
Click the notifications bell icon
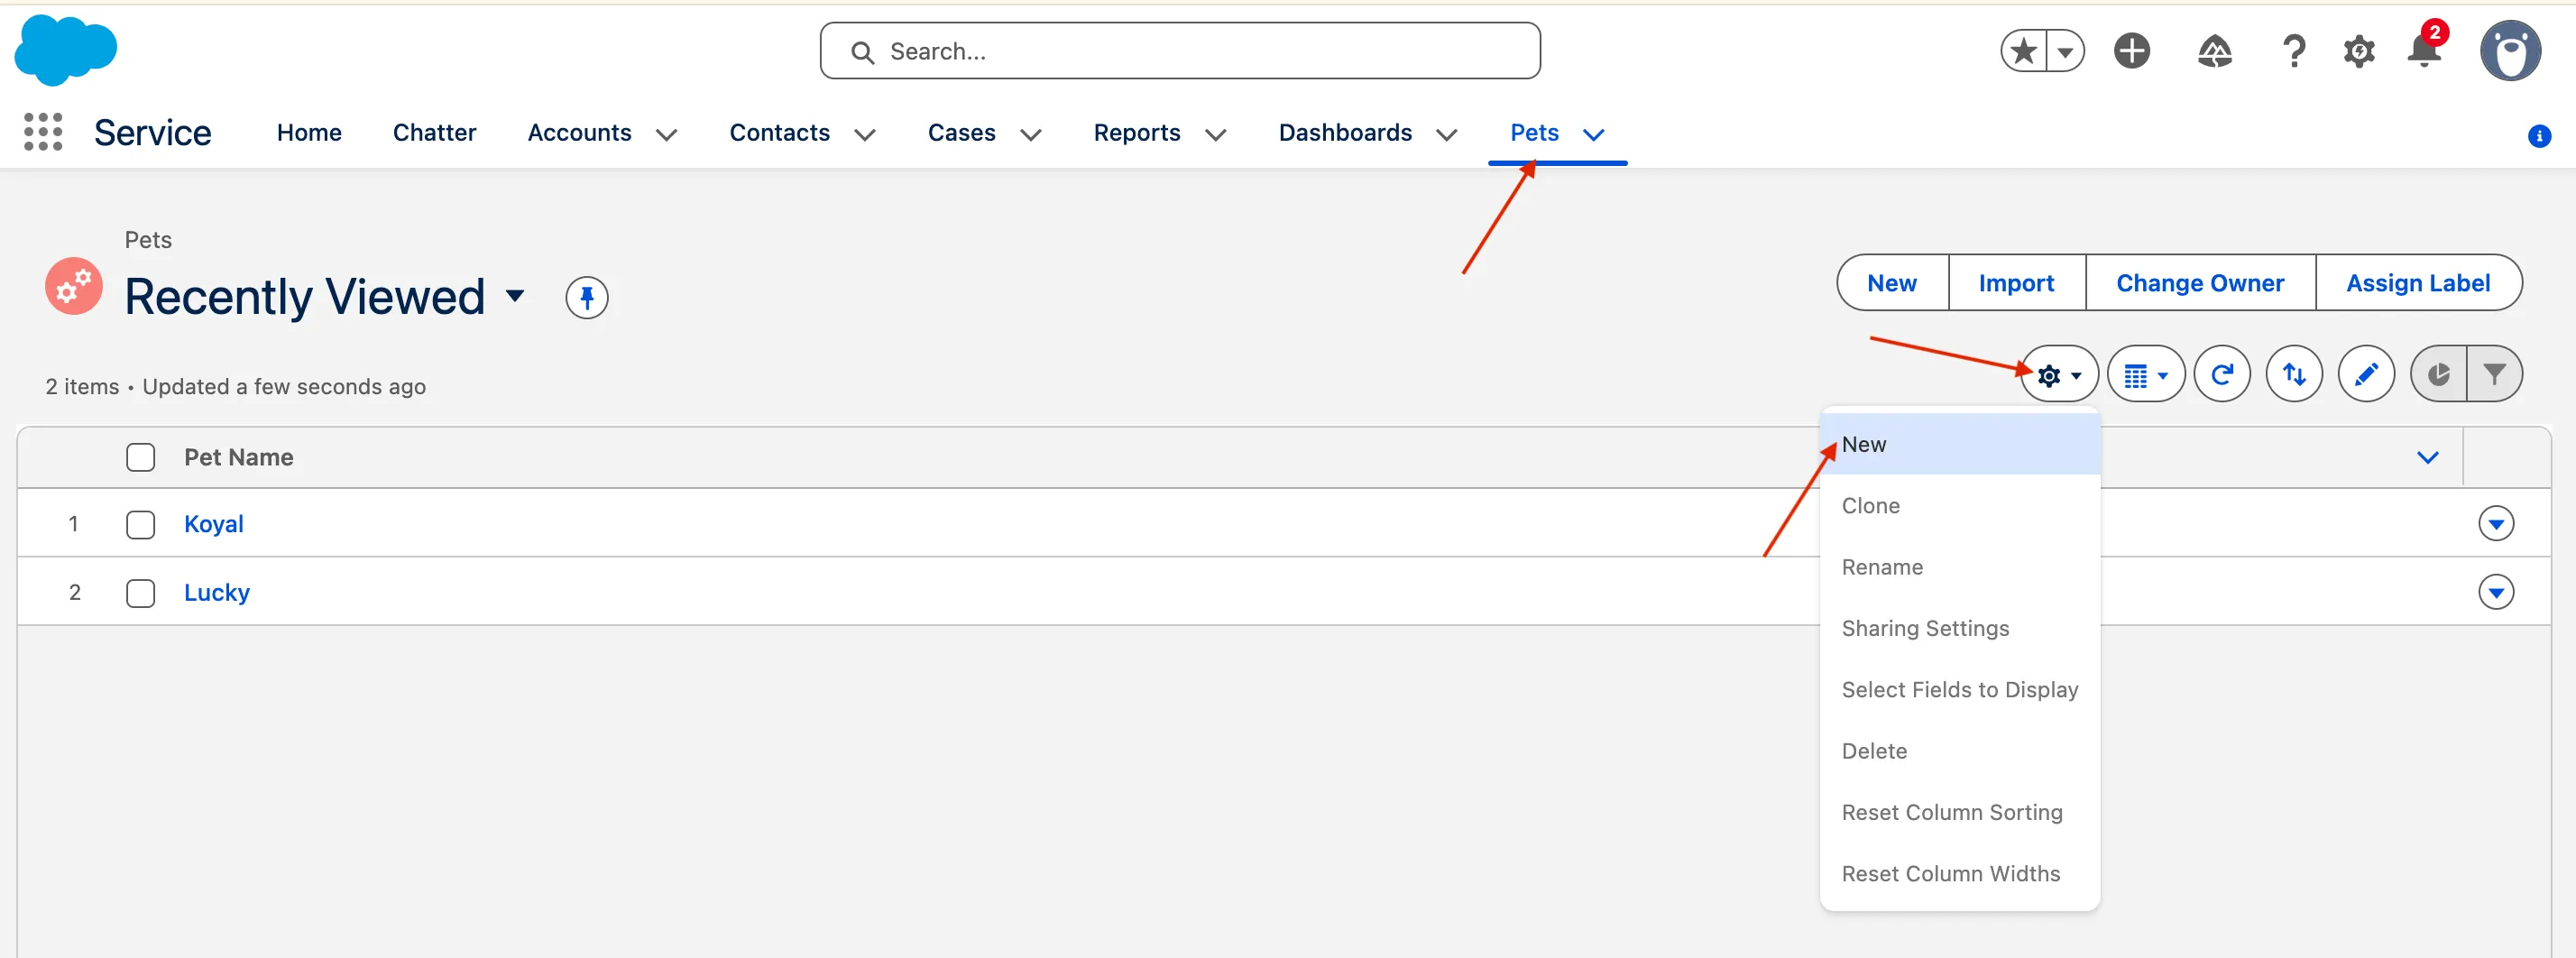click(x=2423, y=51)
